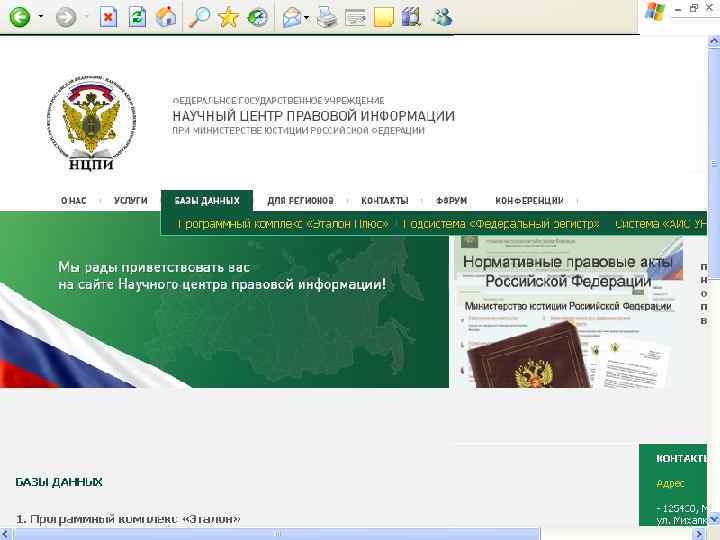This screenshot has width=720, height=540.
Task: Click the Windows flag logo
Action: (x=654, y=11)
